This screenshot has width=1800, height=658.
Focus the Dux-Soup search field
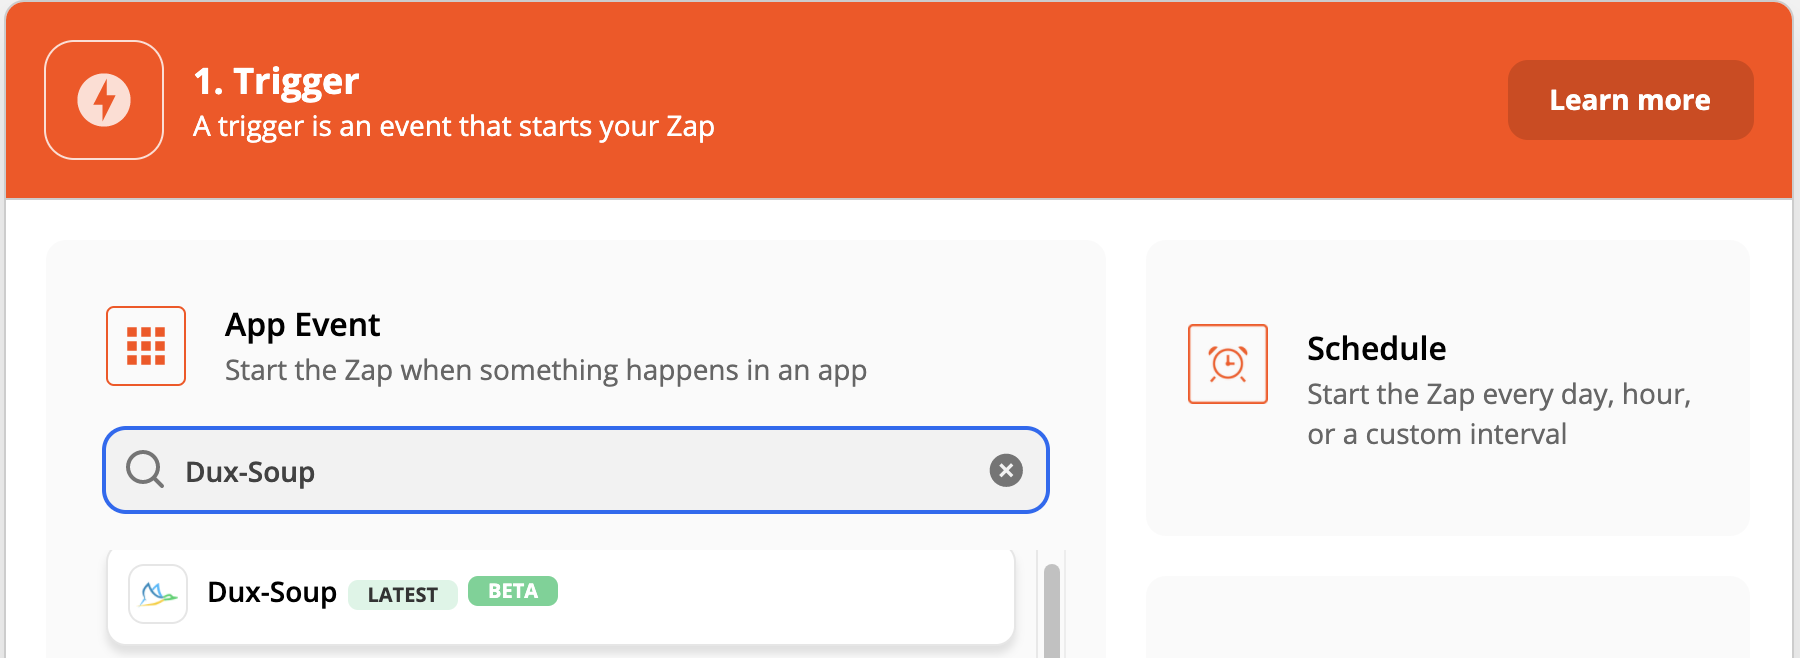(576, 470)
